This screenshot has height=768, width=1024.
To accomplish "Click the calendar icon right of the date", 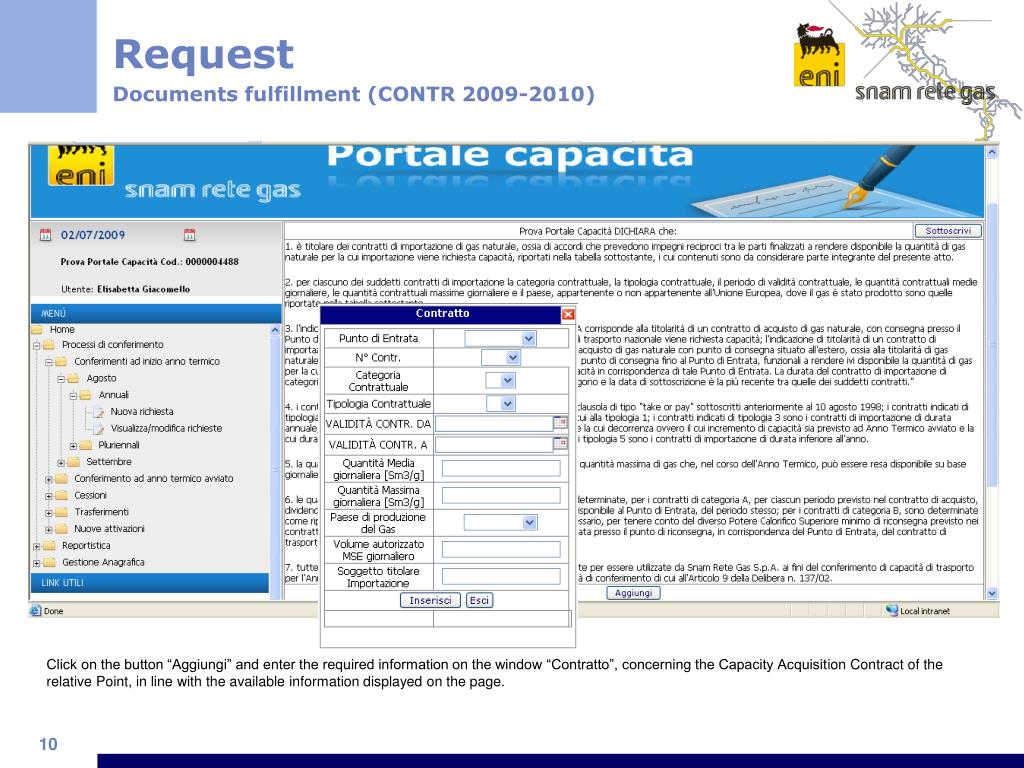I will (x=189, y=234).
